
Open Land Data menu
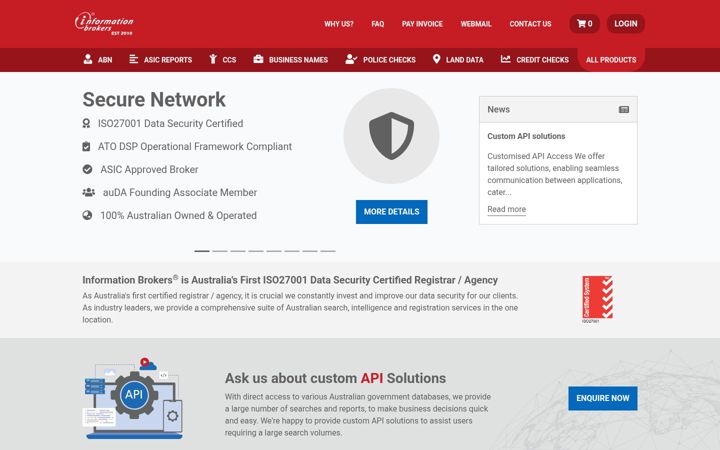[x=458, y=60]
